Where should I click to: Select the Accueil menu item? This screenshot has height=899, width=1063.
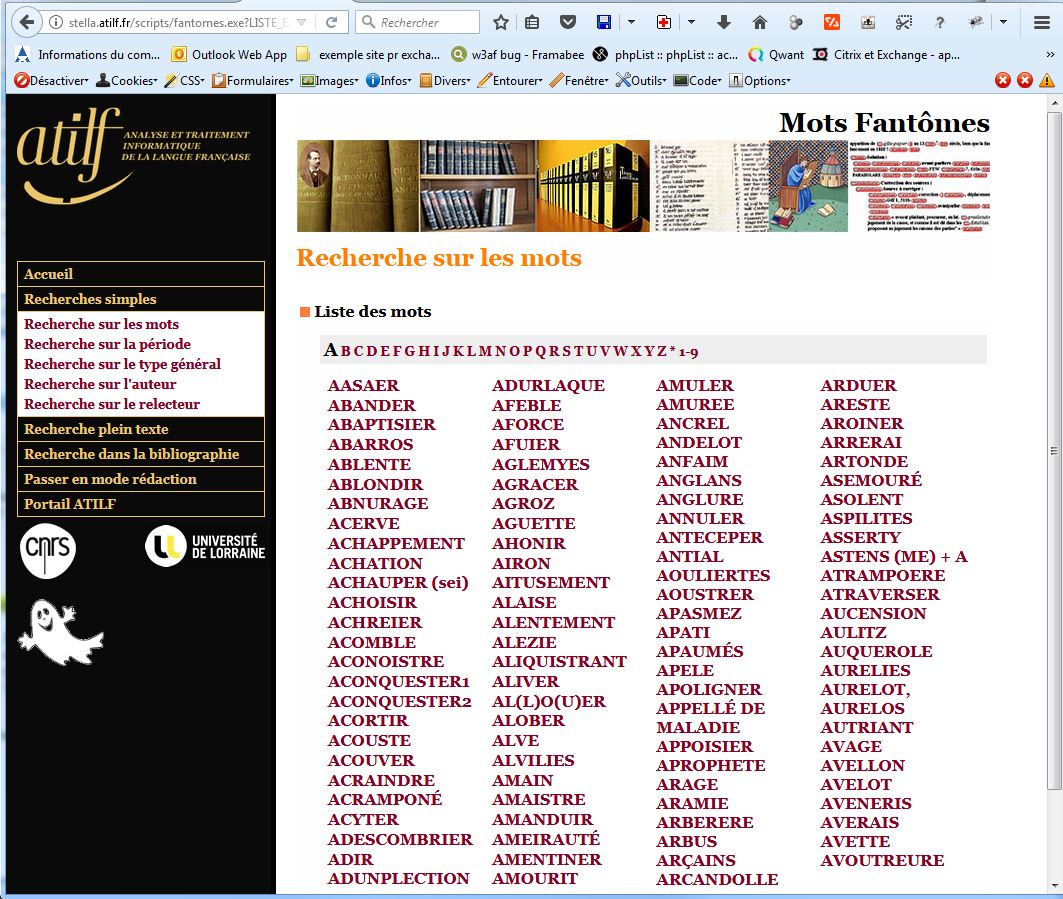pos(141,274)
